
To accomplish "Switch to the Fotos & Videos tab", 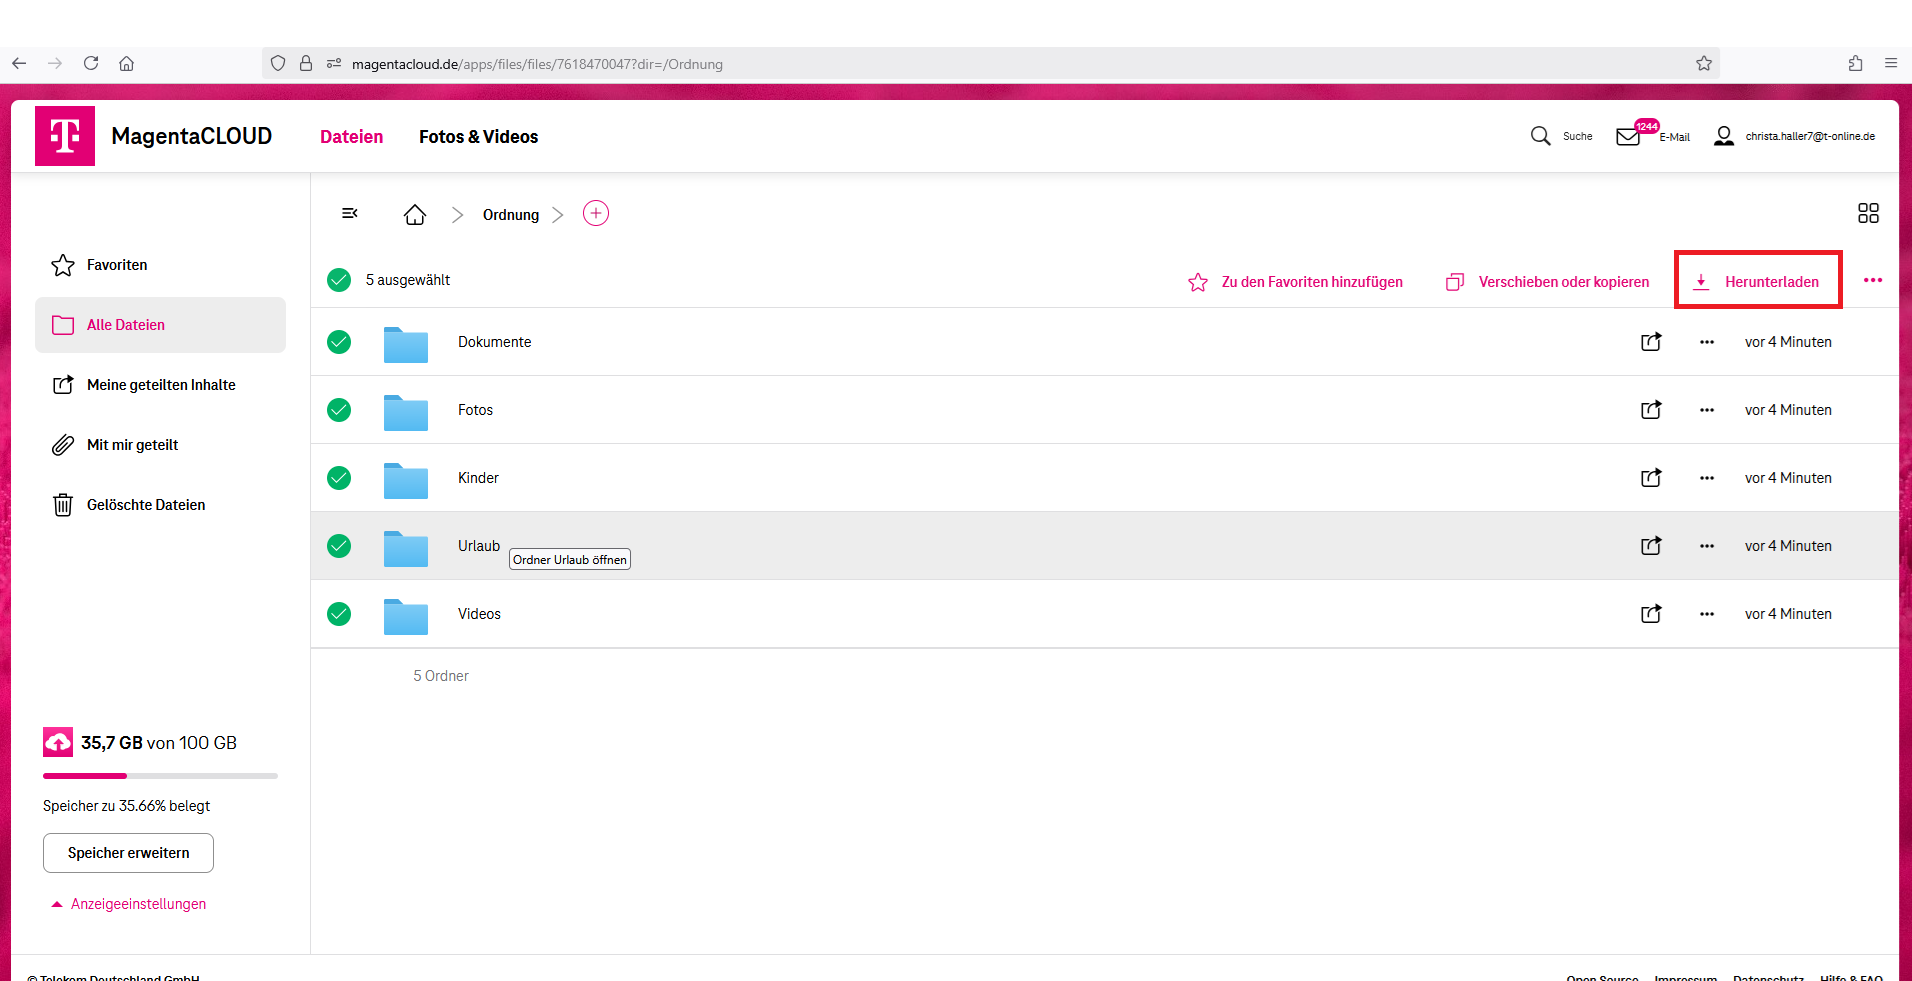I will pyautogui.click(x=478, y=137).
